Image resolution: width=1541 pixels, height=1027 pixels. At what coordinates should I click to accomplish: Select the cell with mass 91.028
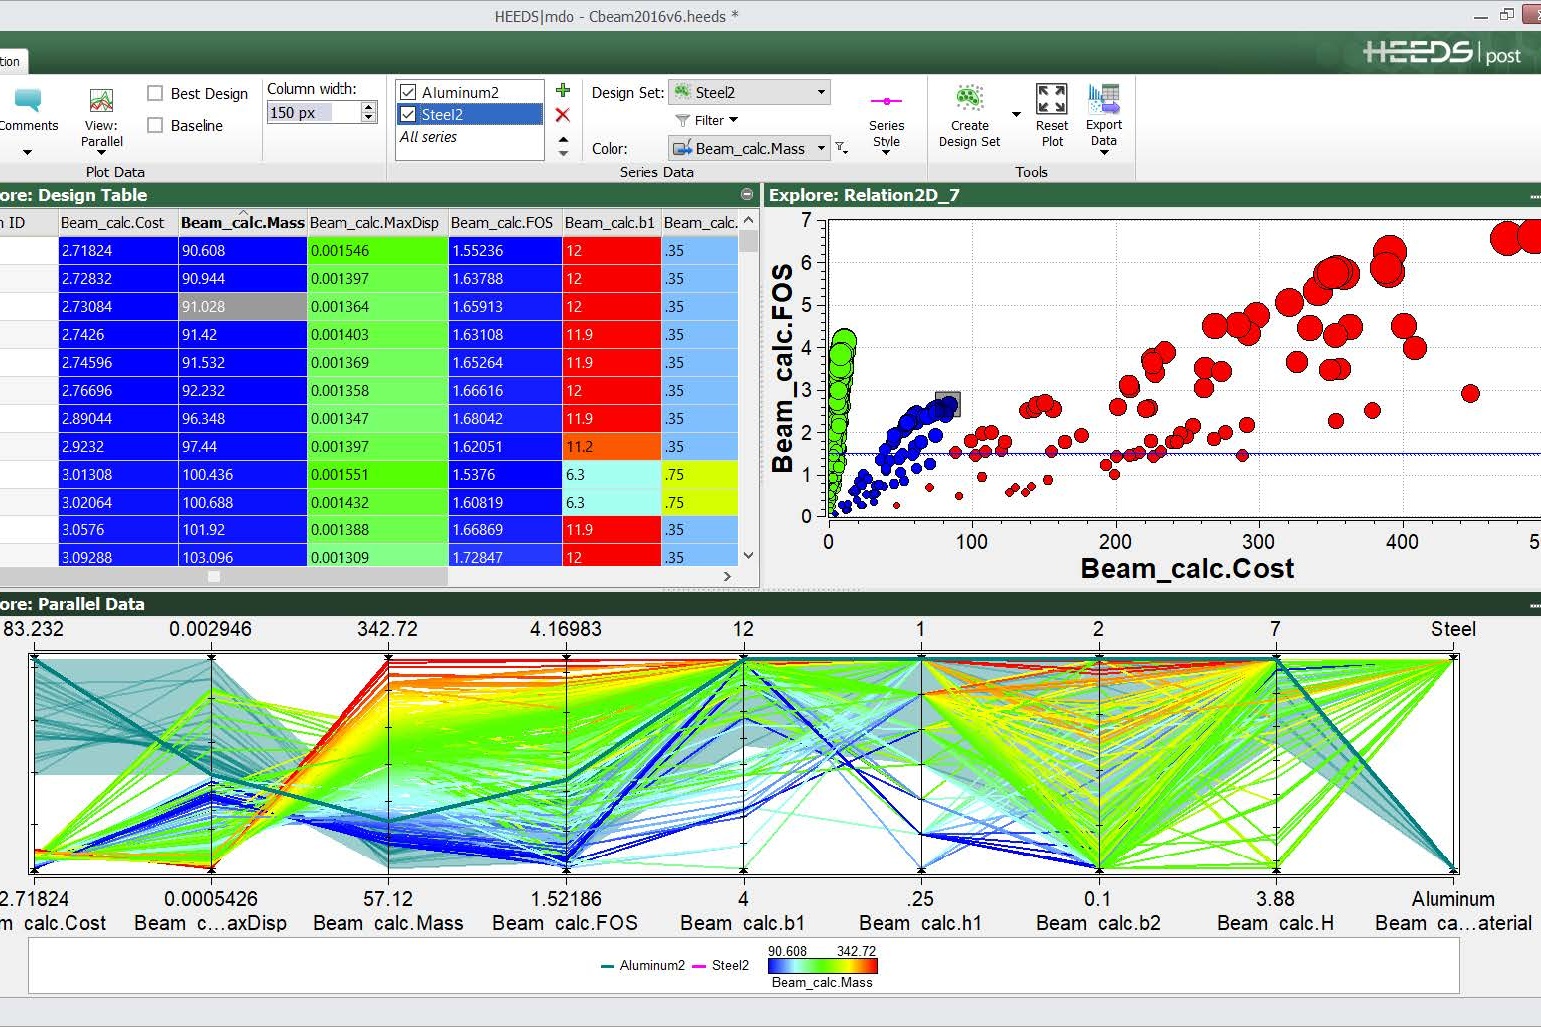point(242,306)
